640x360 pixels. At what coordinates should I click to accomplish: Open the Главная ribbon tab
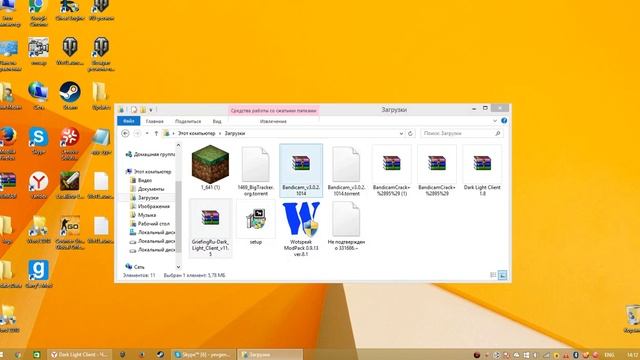(155, 121)
